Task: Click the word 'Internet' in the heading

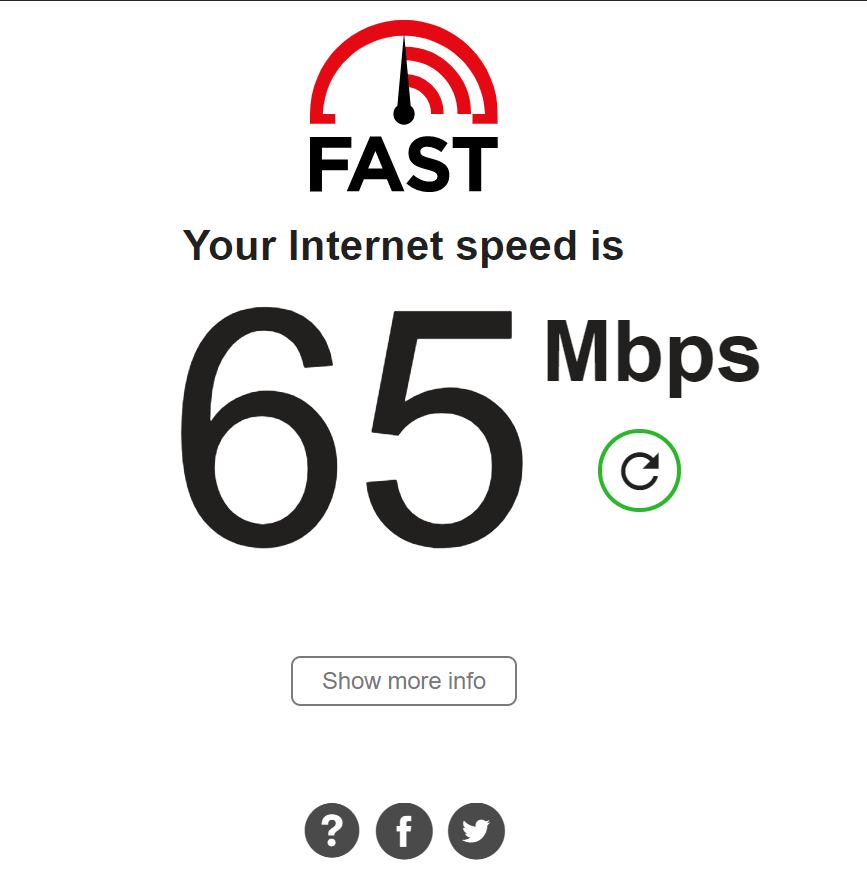Action: point(366,246)
